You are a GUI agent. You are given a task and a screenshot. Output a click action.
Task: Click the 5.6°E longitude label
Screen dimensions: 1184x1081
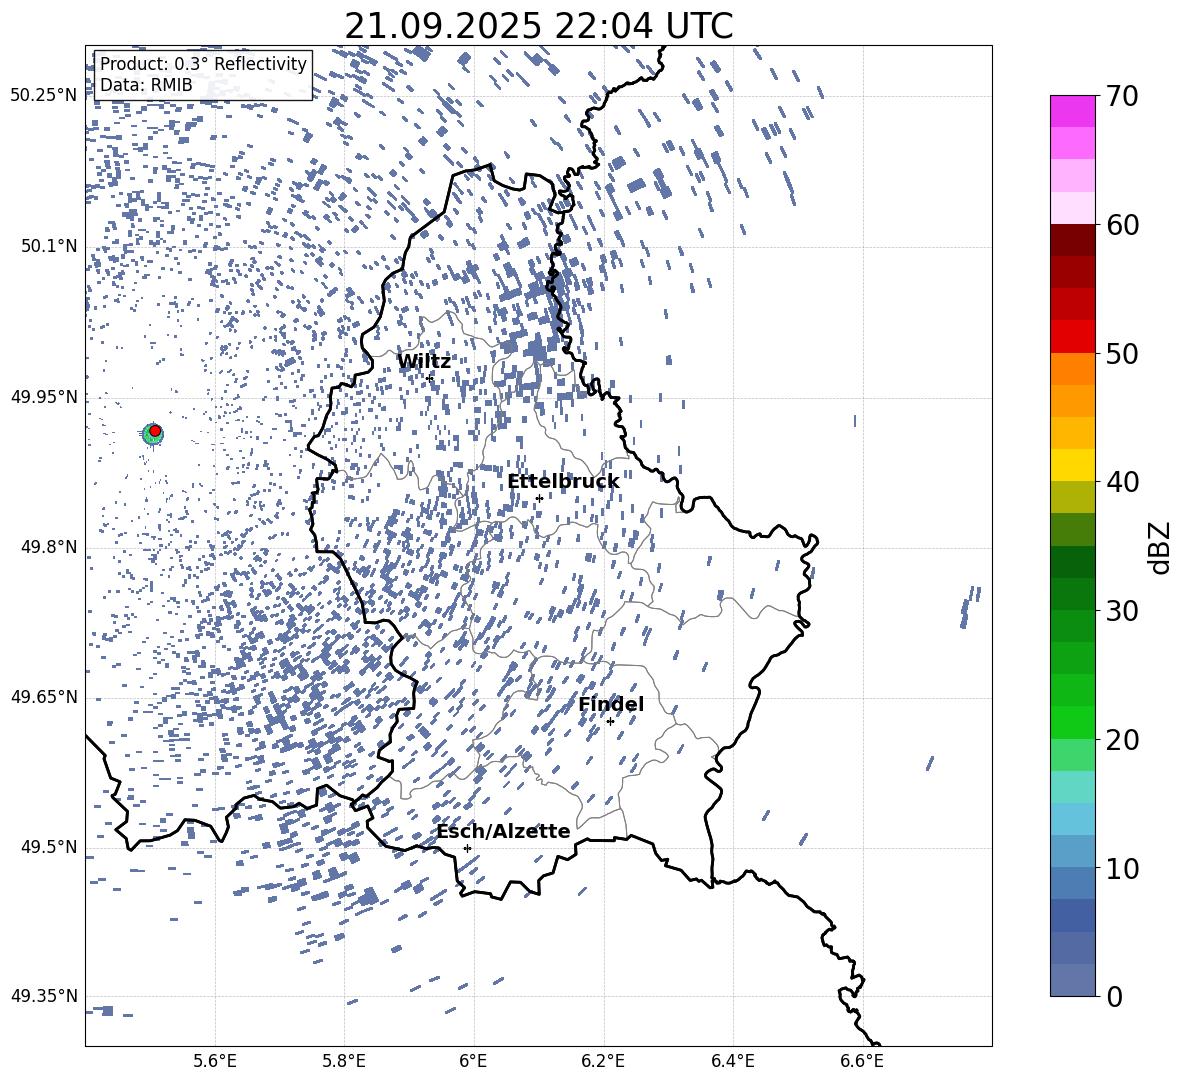215,1061
